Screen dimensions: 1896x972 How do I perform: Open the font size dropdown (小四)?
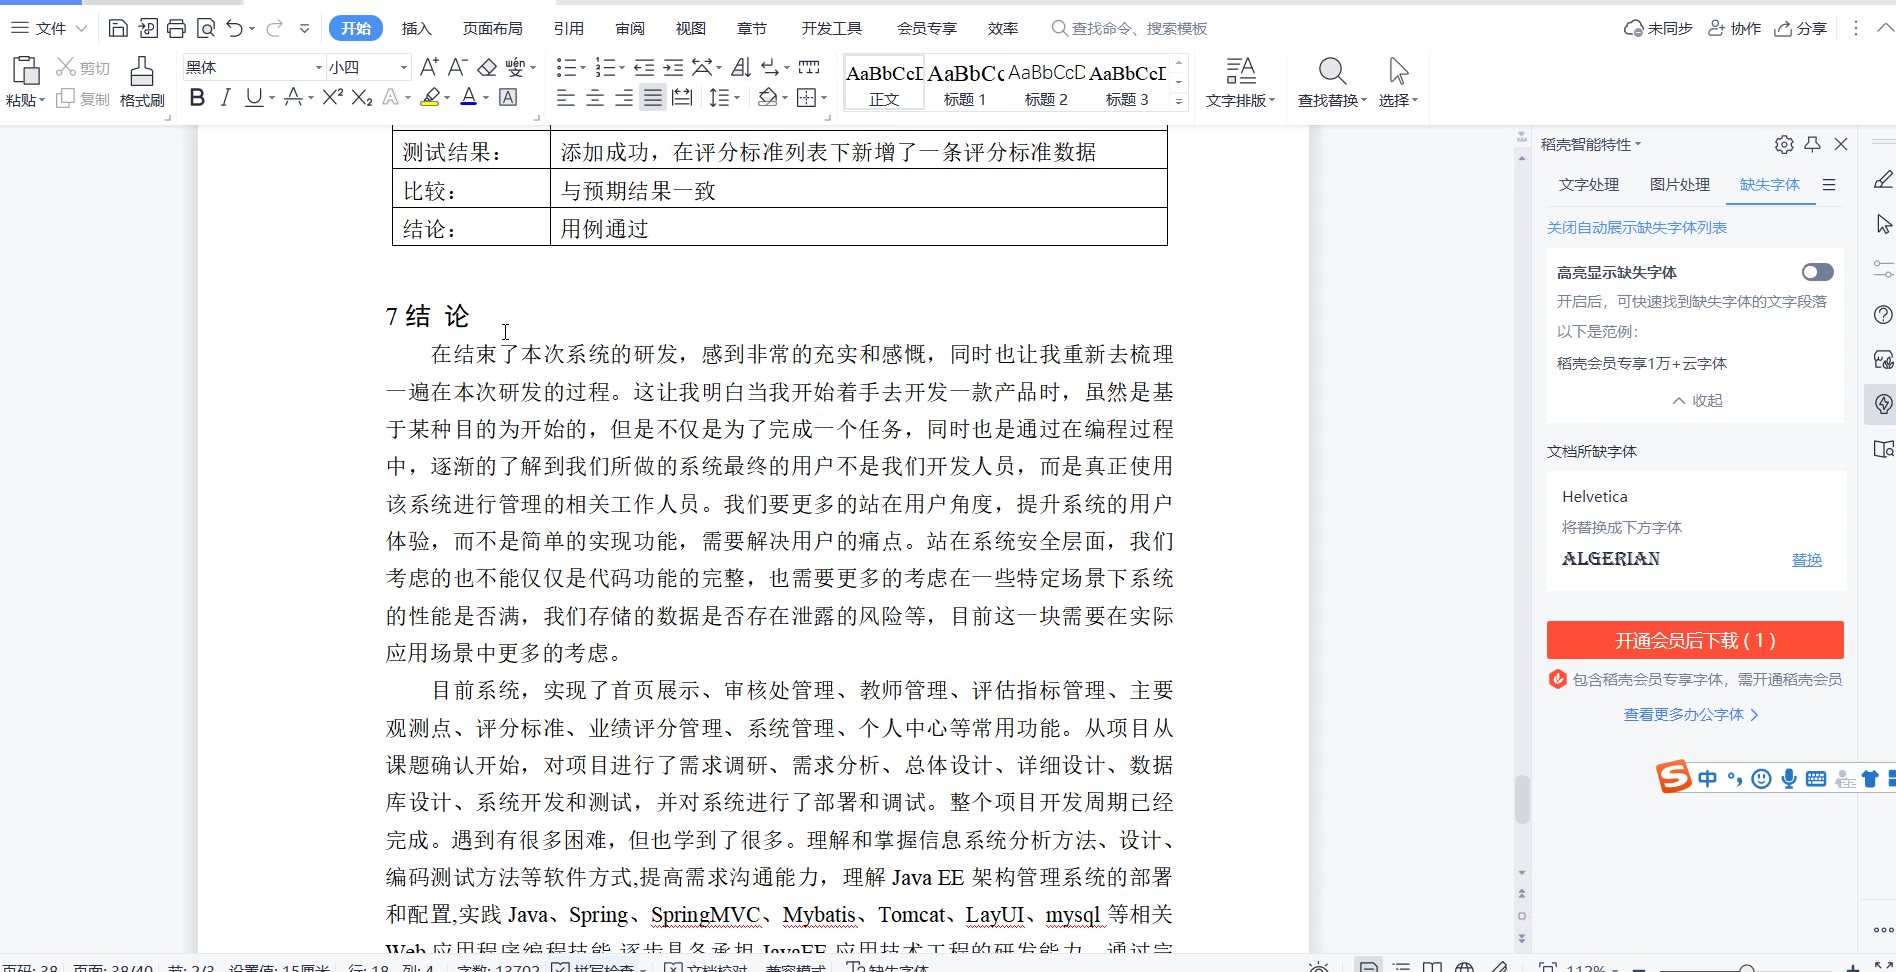tap(404, 68)
